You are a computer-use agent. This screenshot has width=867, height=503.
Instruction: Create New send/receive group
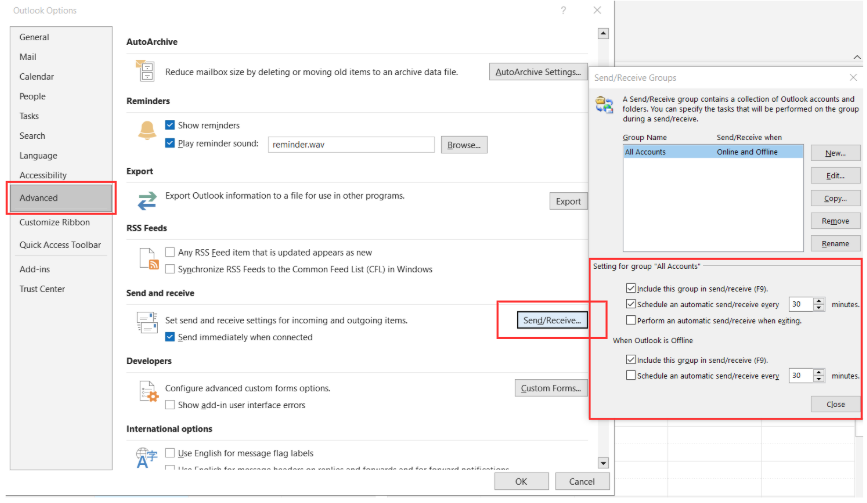835,153
